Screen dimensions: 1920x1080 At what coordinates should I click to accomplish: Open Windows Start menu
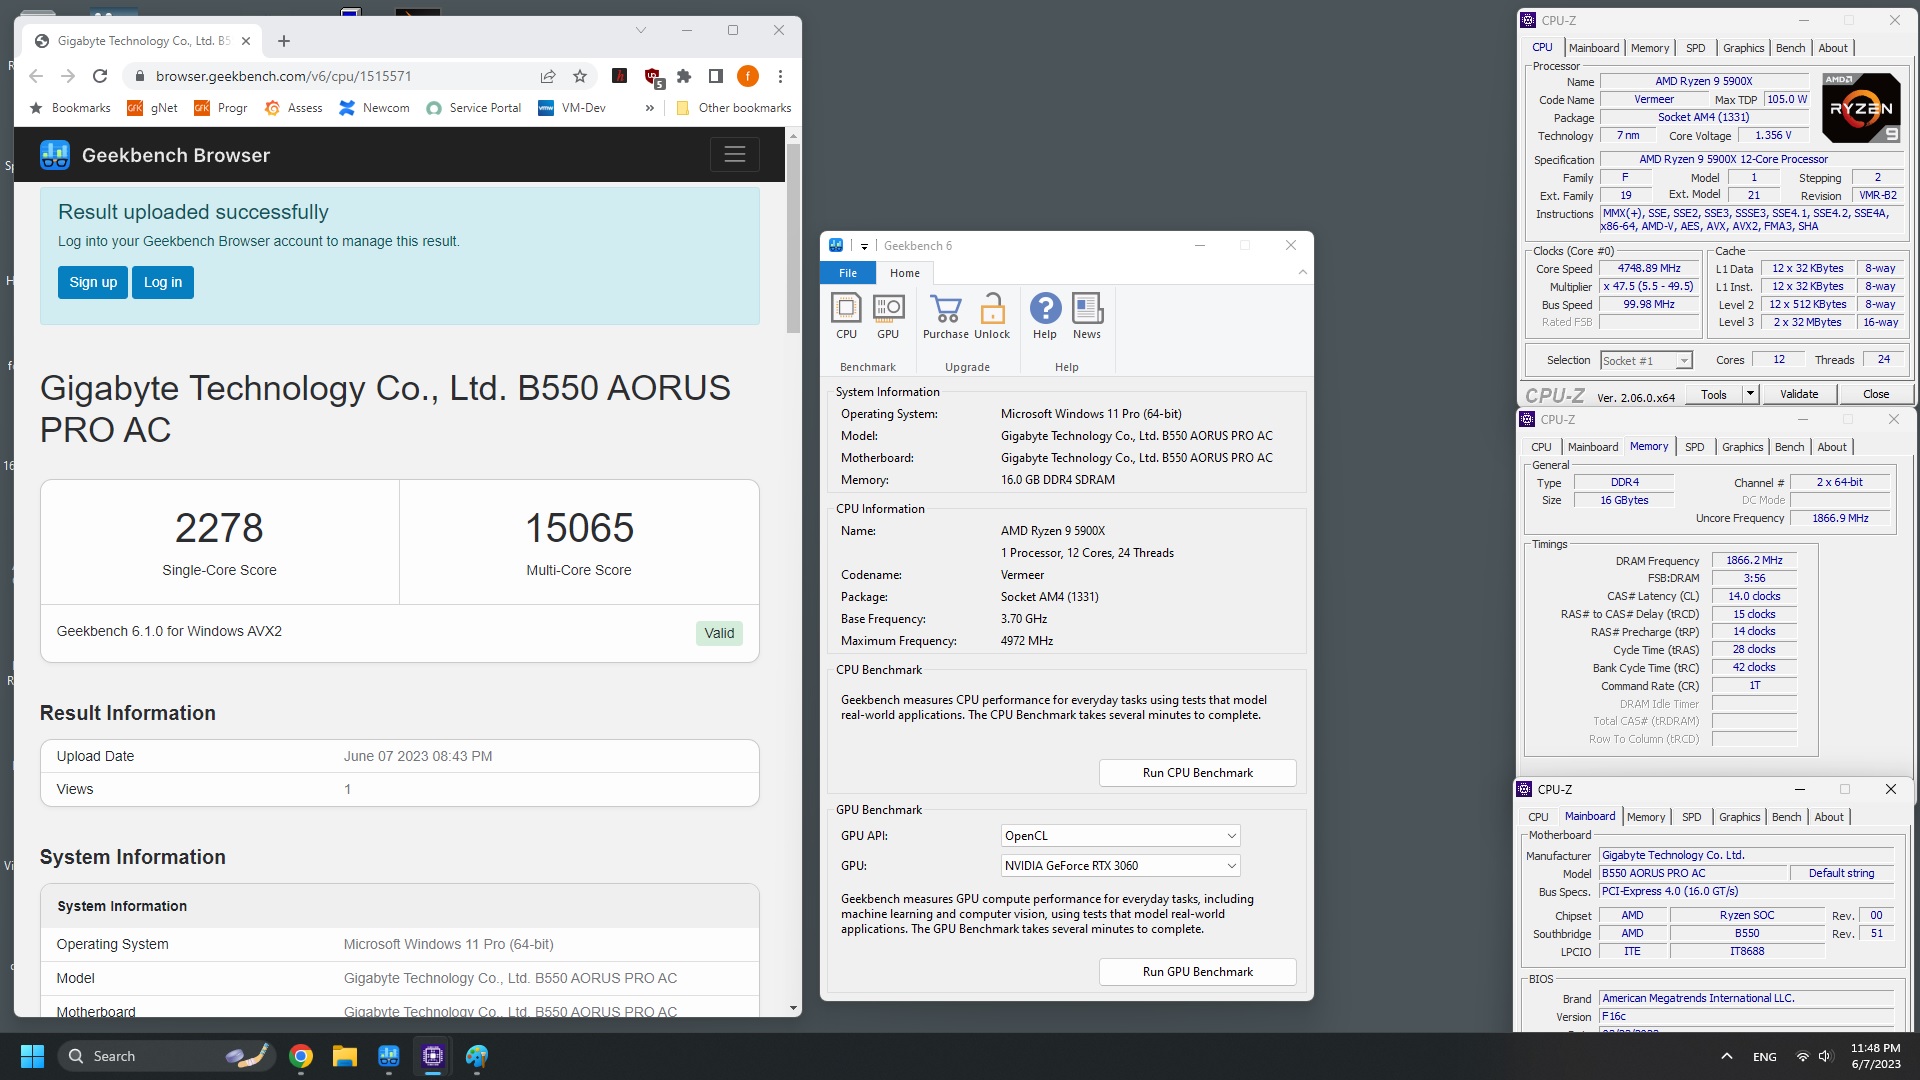tap(32, 1056)
